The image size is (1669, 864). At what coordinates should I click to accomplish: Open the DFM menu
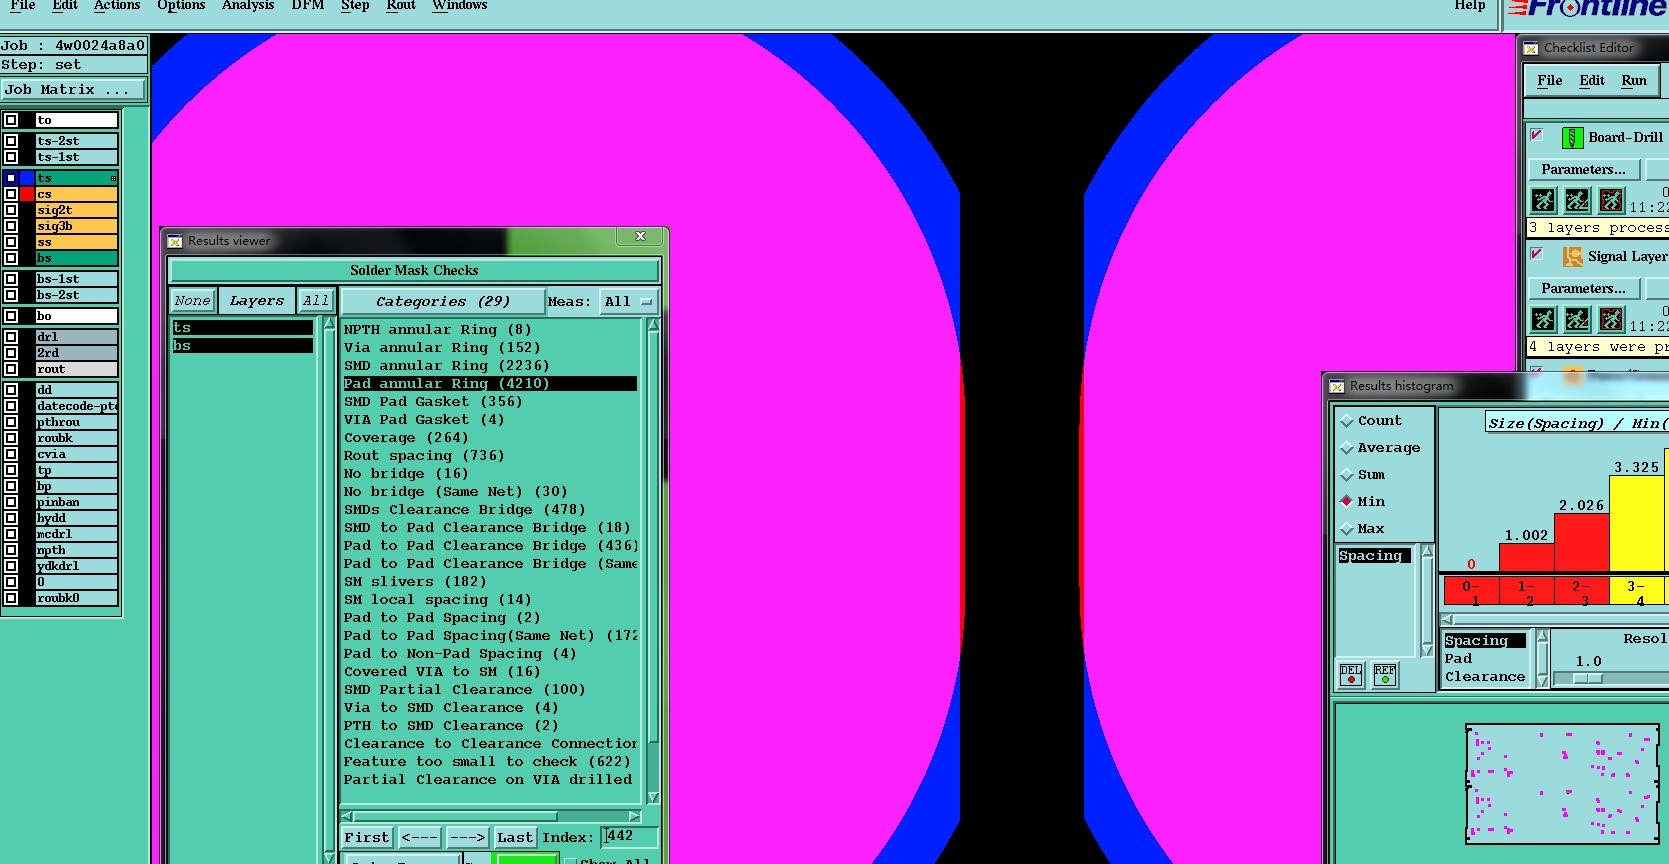click(308, 6)
